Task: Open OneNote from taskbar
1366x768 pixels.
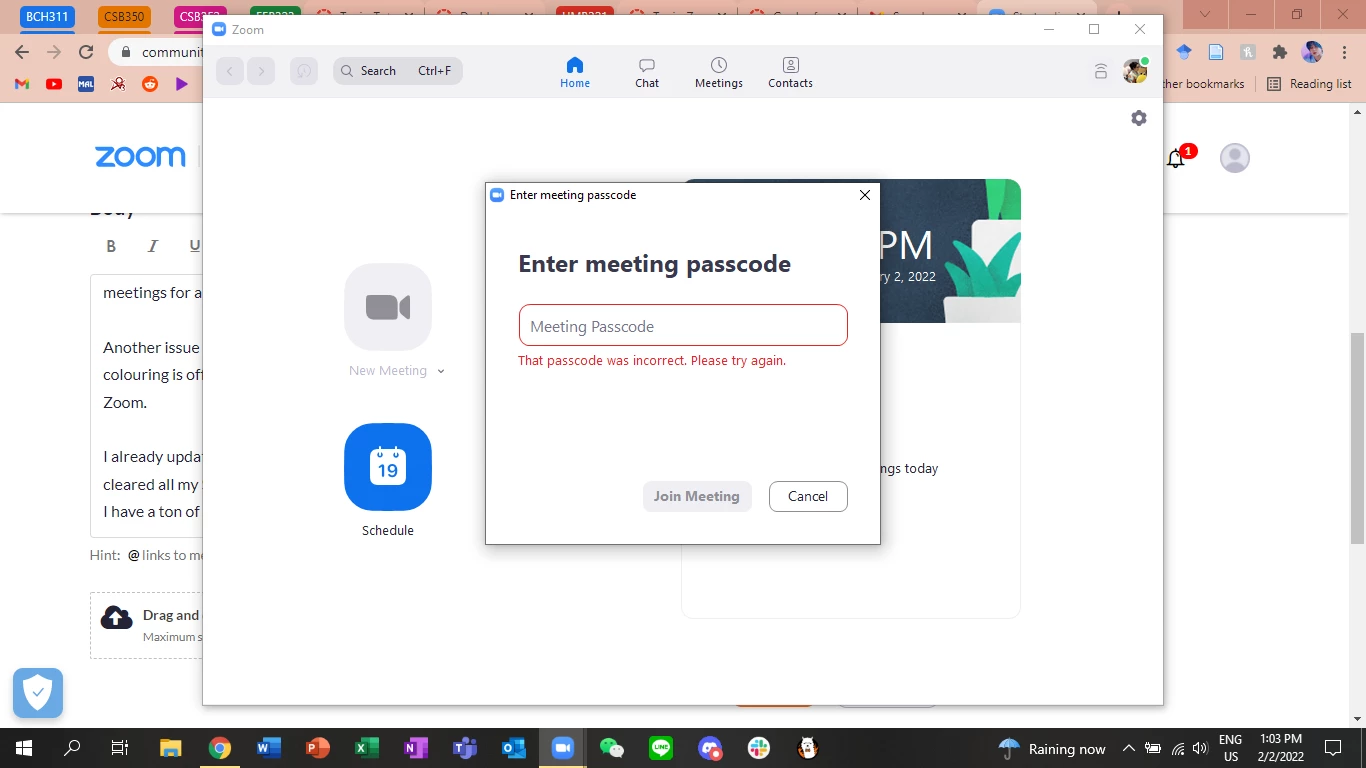Action: pos(416,748)
